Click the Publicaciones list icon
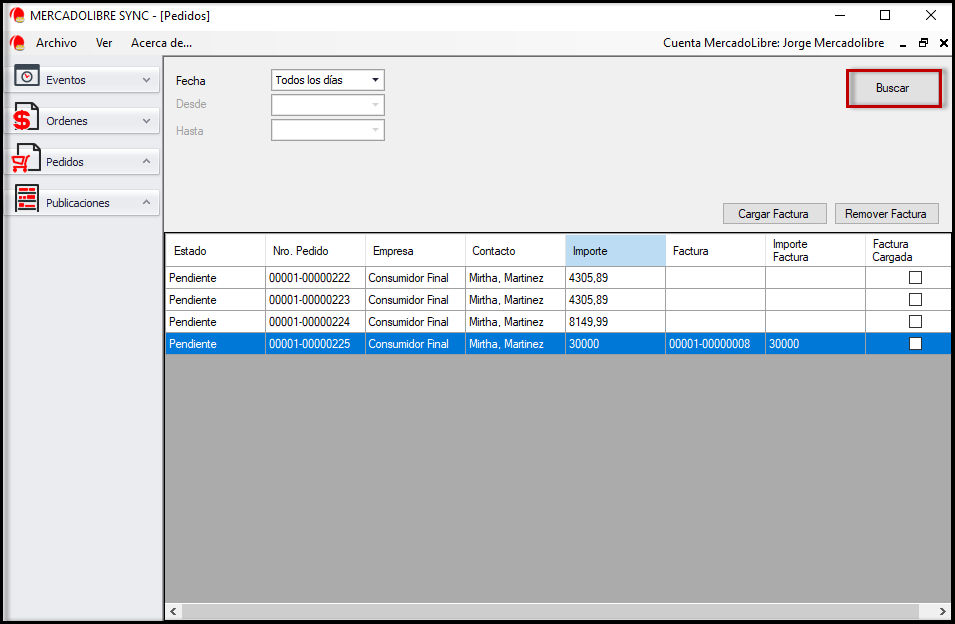The width and height of the screenshot is (955, 624). (x=26, y=199)
